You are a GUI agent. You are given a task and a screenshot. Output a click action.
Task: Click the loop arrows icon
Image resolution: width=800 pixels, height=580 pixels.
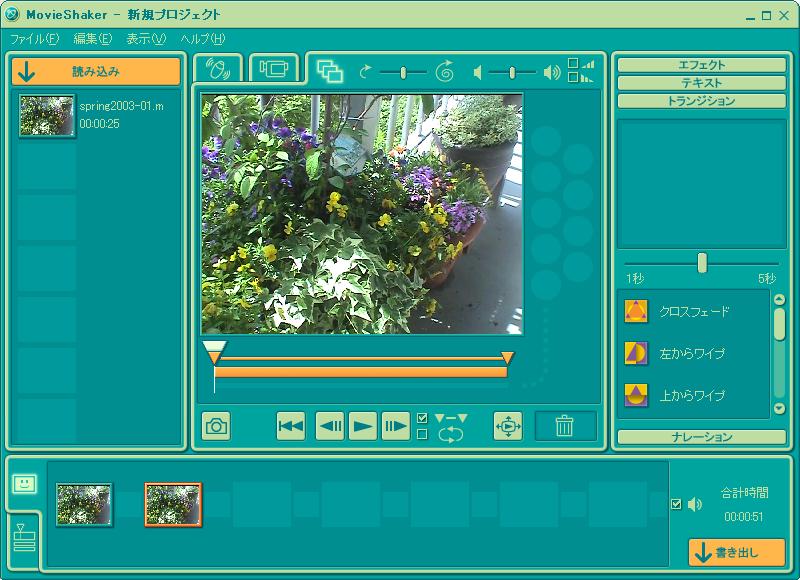point(451,435)
